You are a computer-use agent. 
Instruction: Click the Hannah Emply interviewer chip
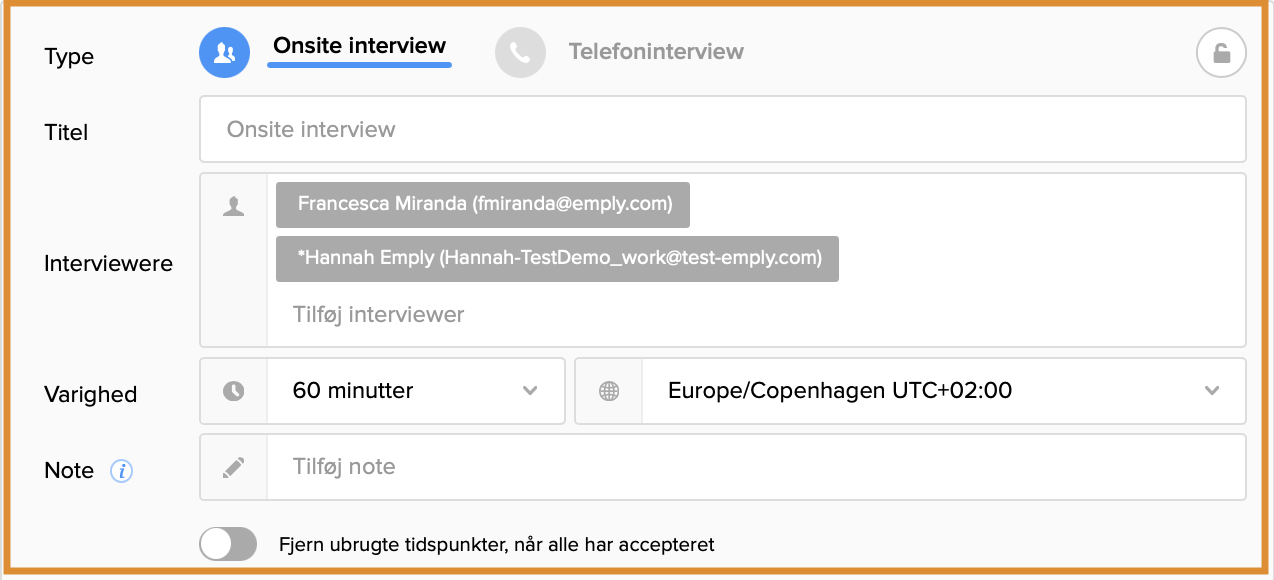557,259
